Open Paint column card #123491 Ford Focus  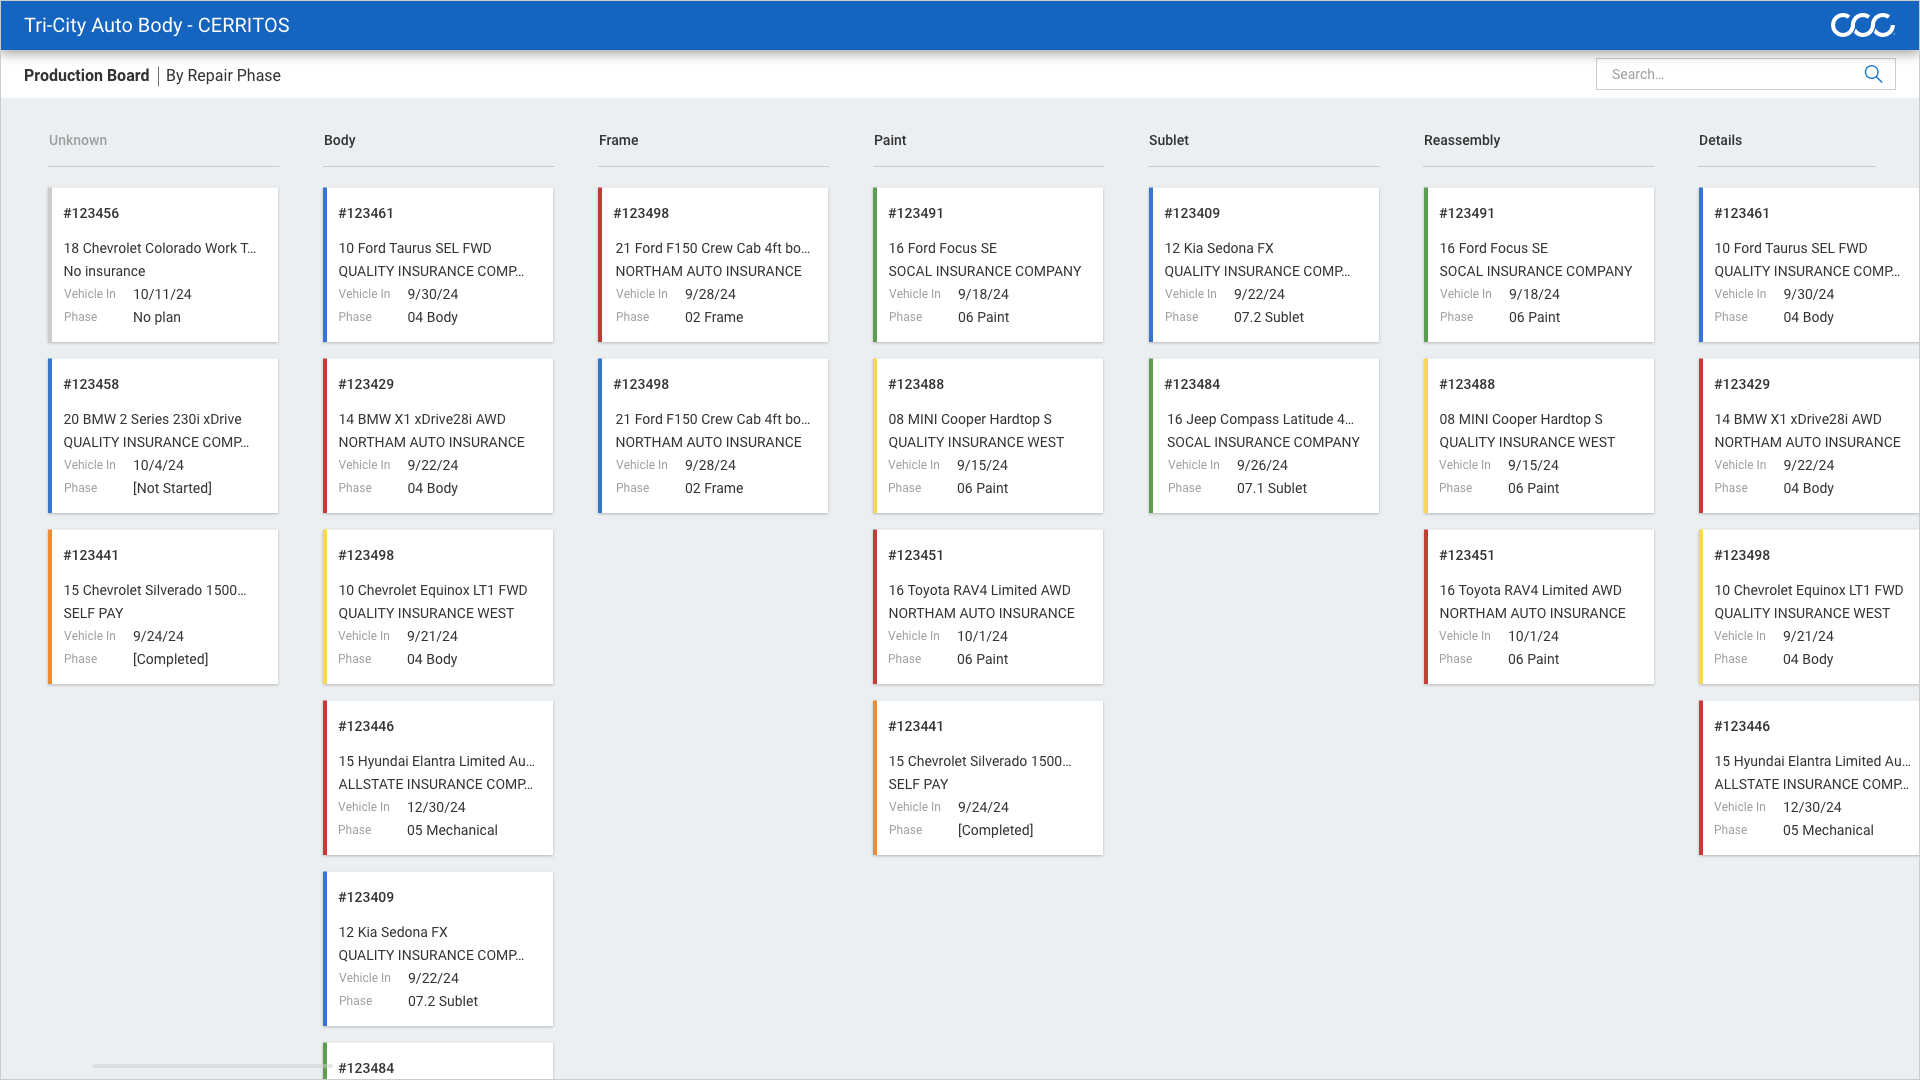coord(988,265)
